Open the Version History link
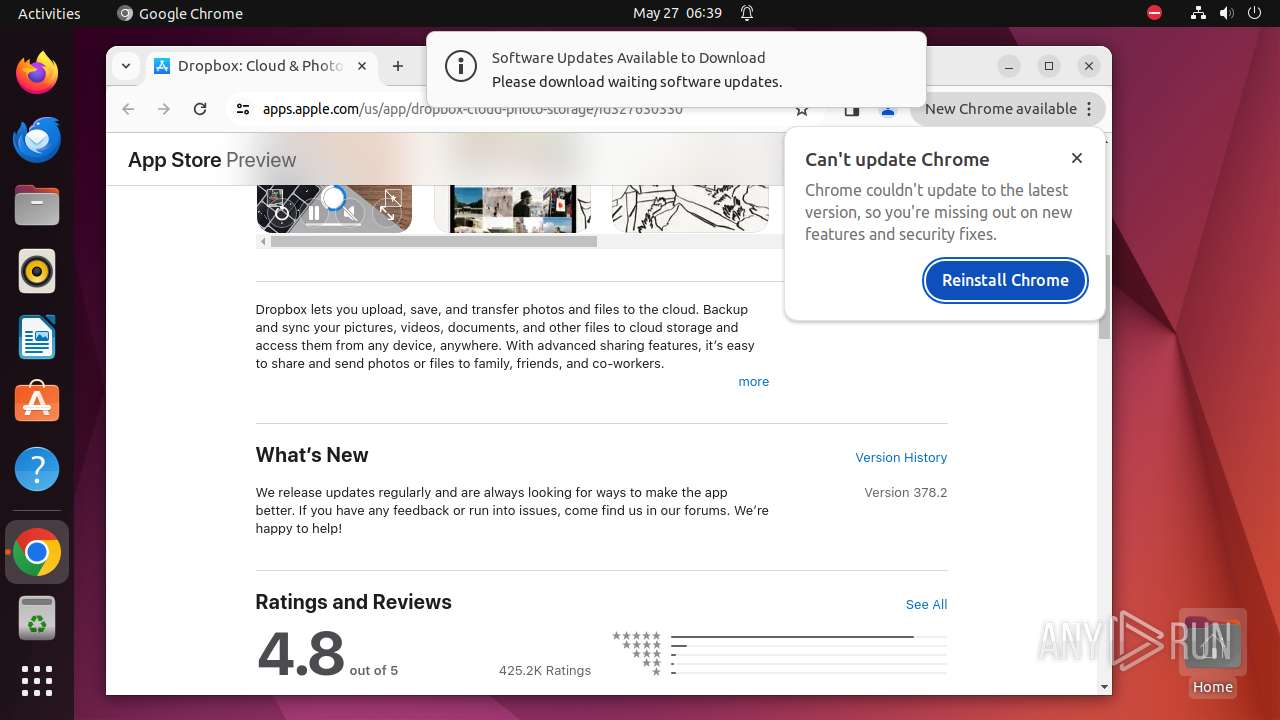1280x720 pixels. 901,457
